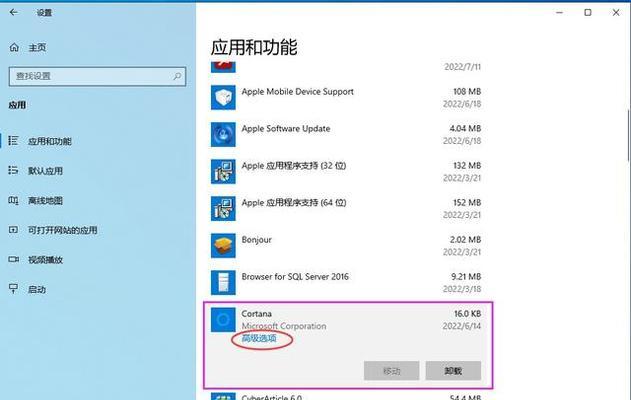Open the 启动 menu item
Screen dimensions: 631x400
tap(37, 289)
